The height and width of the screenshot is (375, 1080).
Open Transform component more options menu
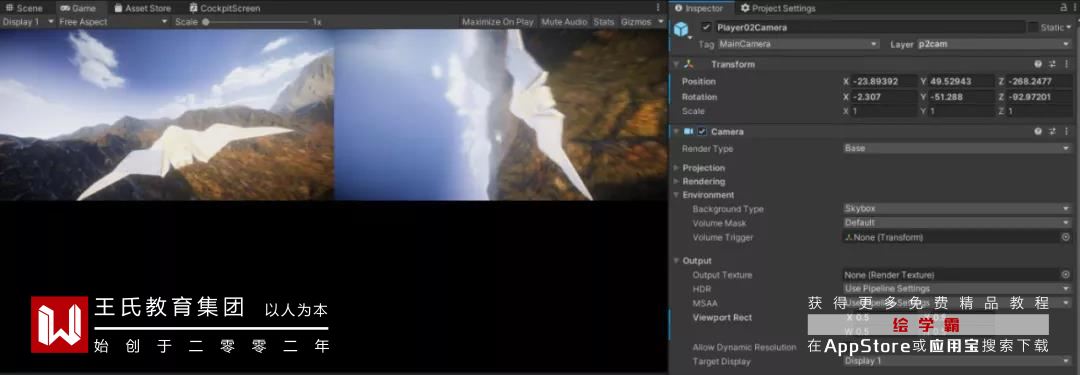pos(1067,64)
